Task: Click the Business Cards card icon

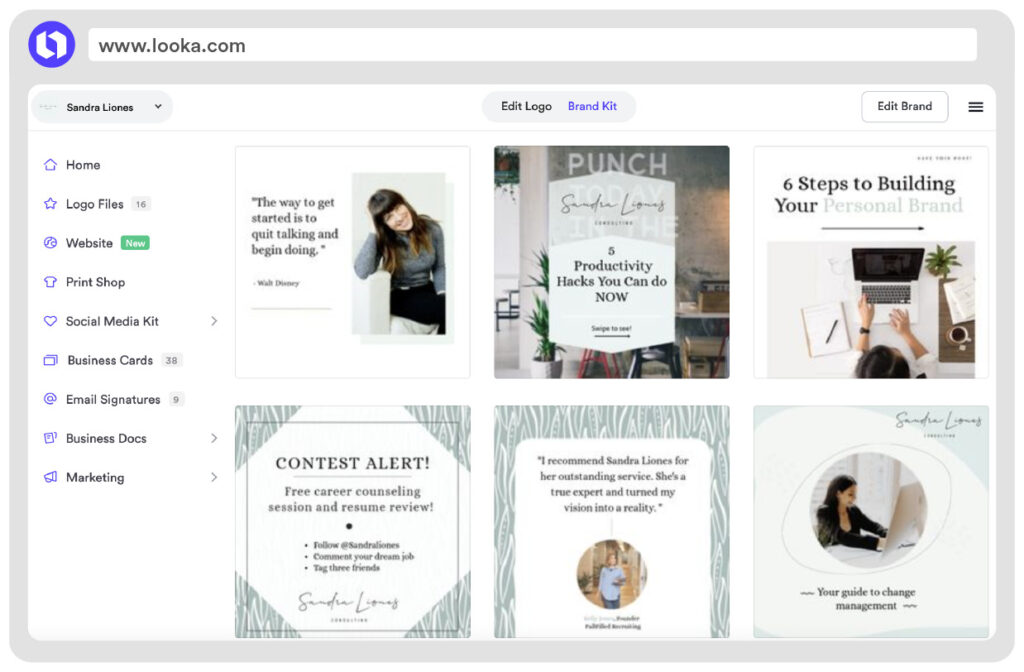Action: [x=49, y=360]
